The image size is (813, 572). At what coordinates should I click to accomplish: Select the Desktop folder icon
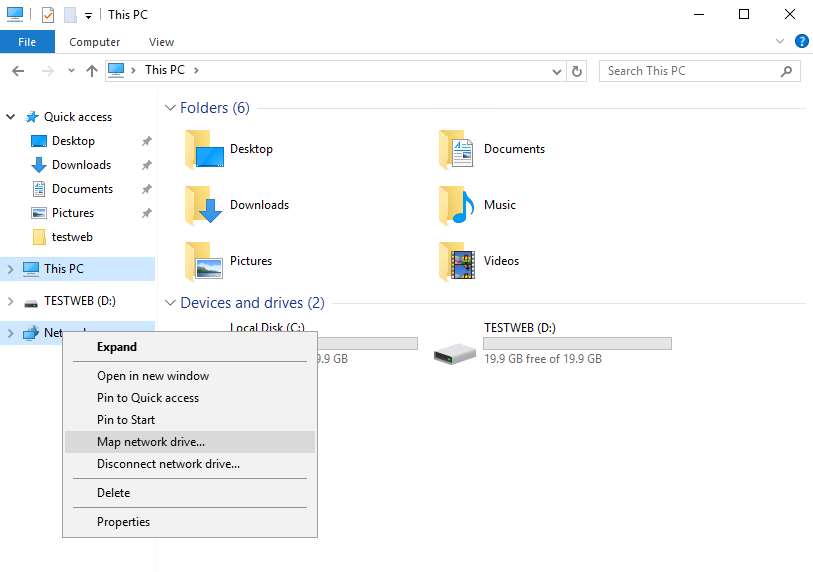pos(204,149)
